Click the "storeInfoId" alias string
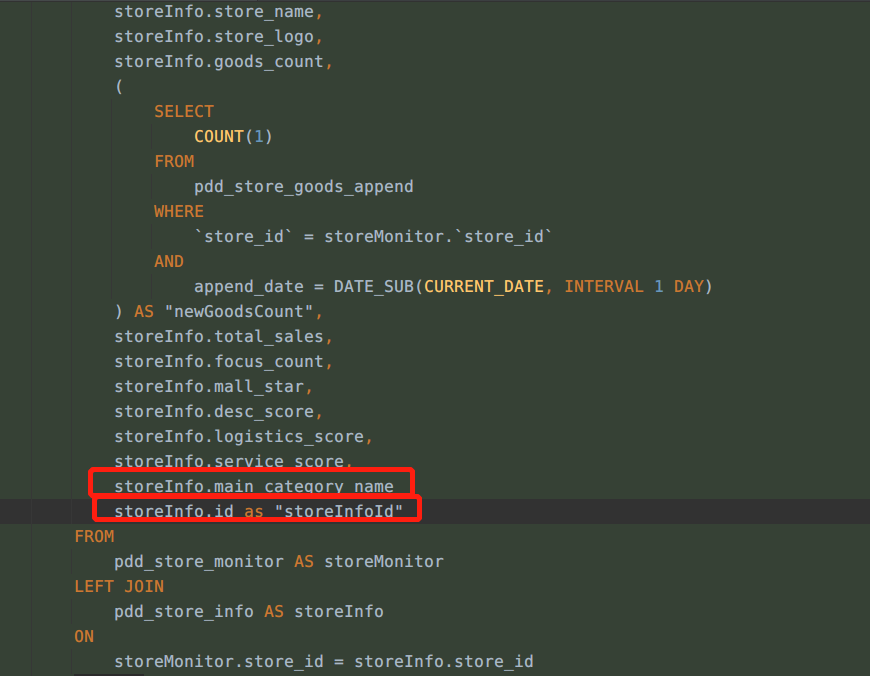870x676 pixels. point(339,511)
